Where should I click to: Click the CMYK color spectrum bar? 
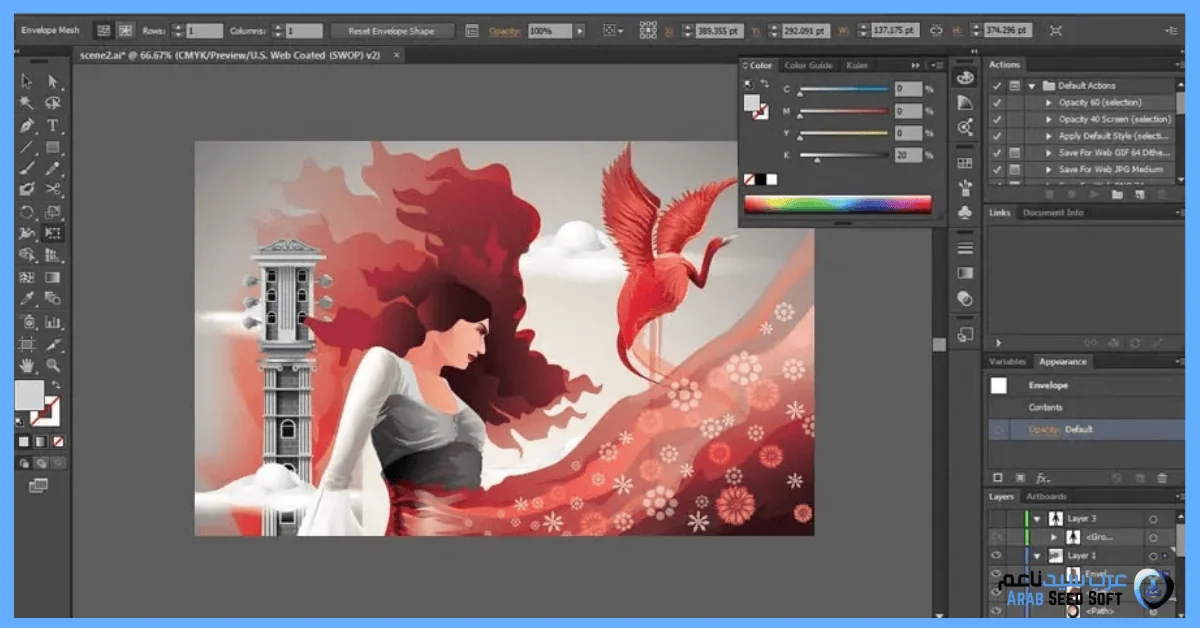pos(837,204)
